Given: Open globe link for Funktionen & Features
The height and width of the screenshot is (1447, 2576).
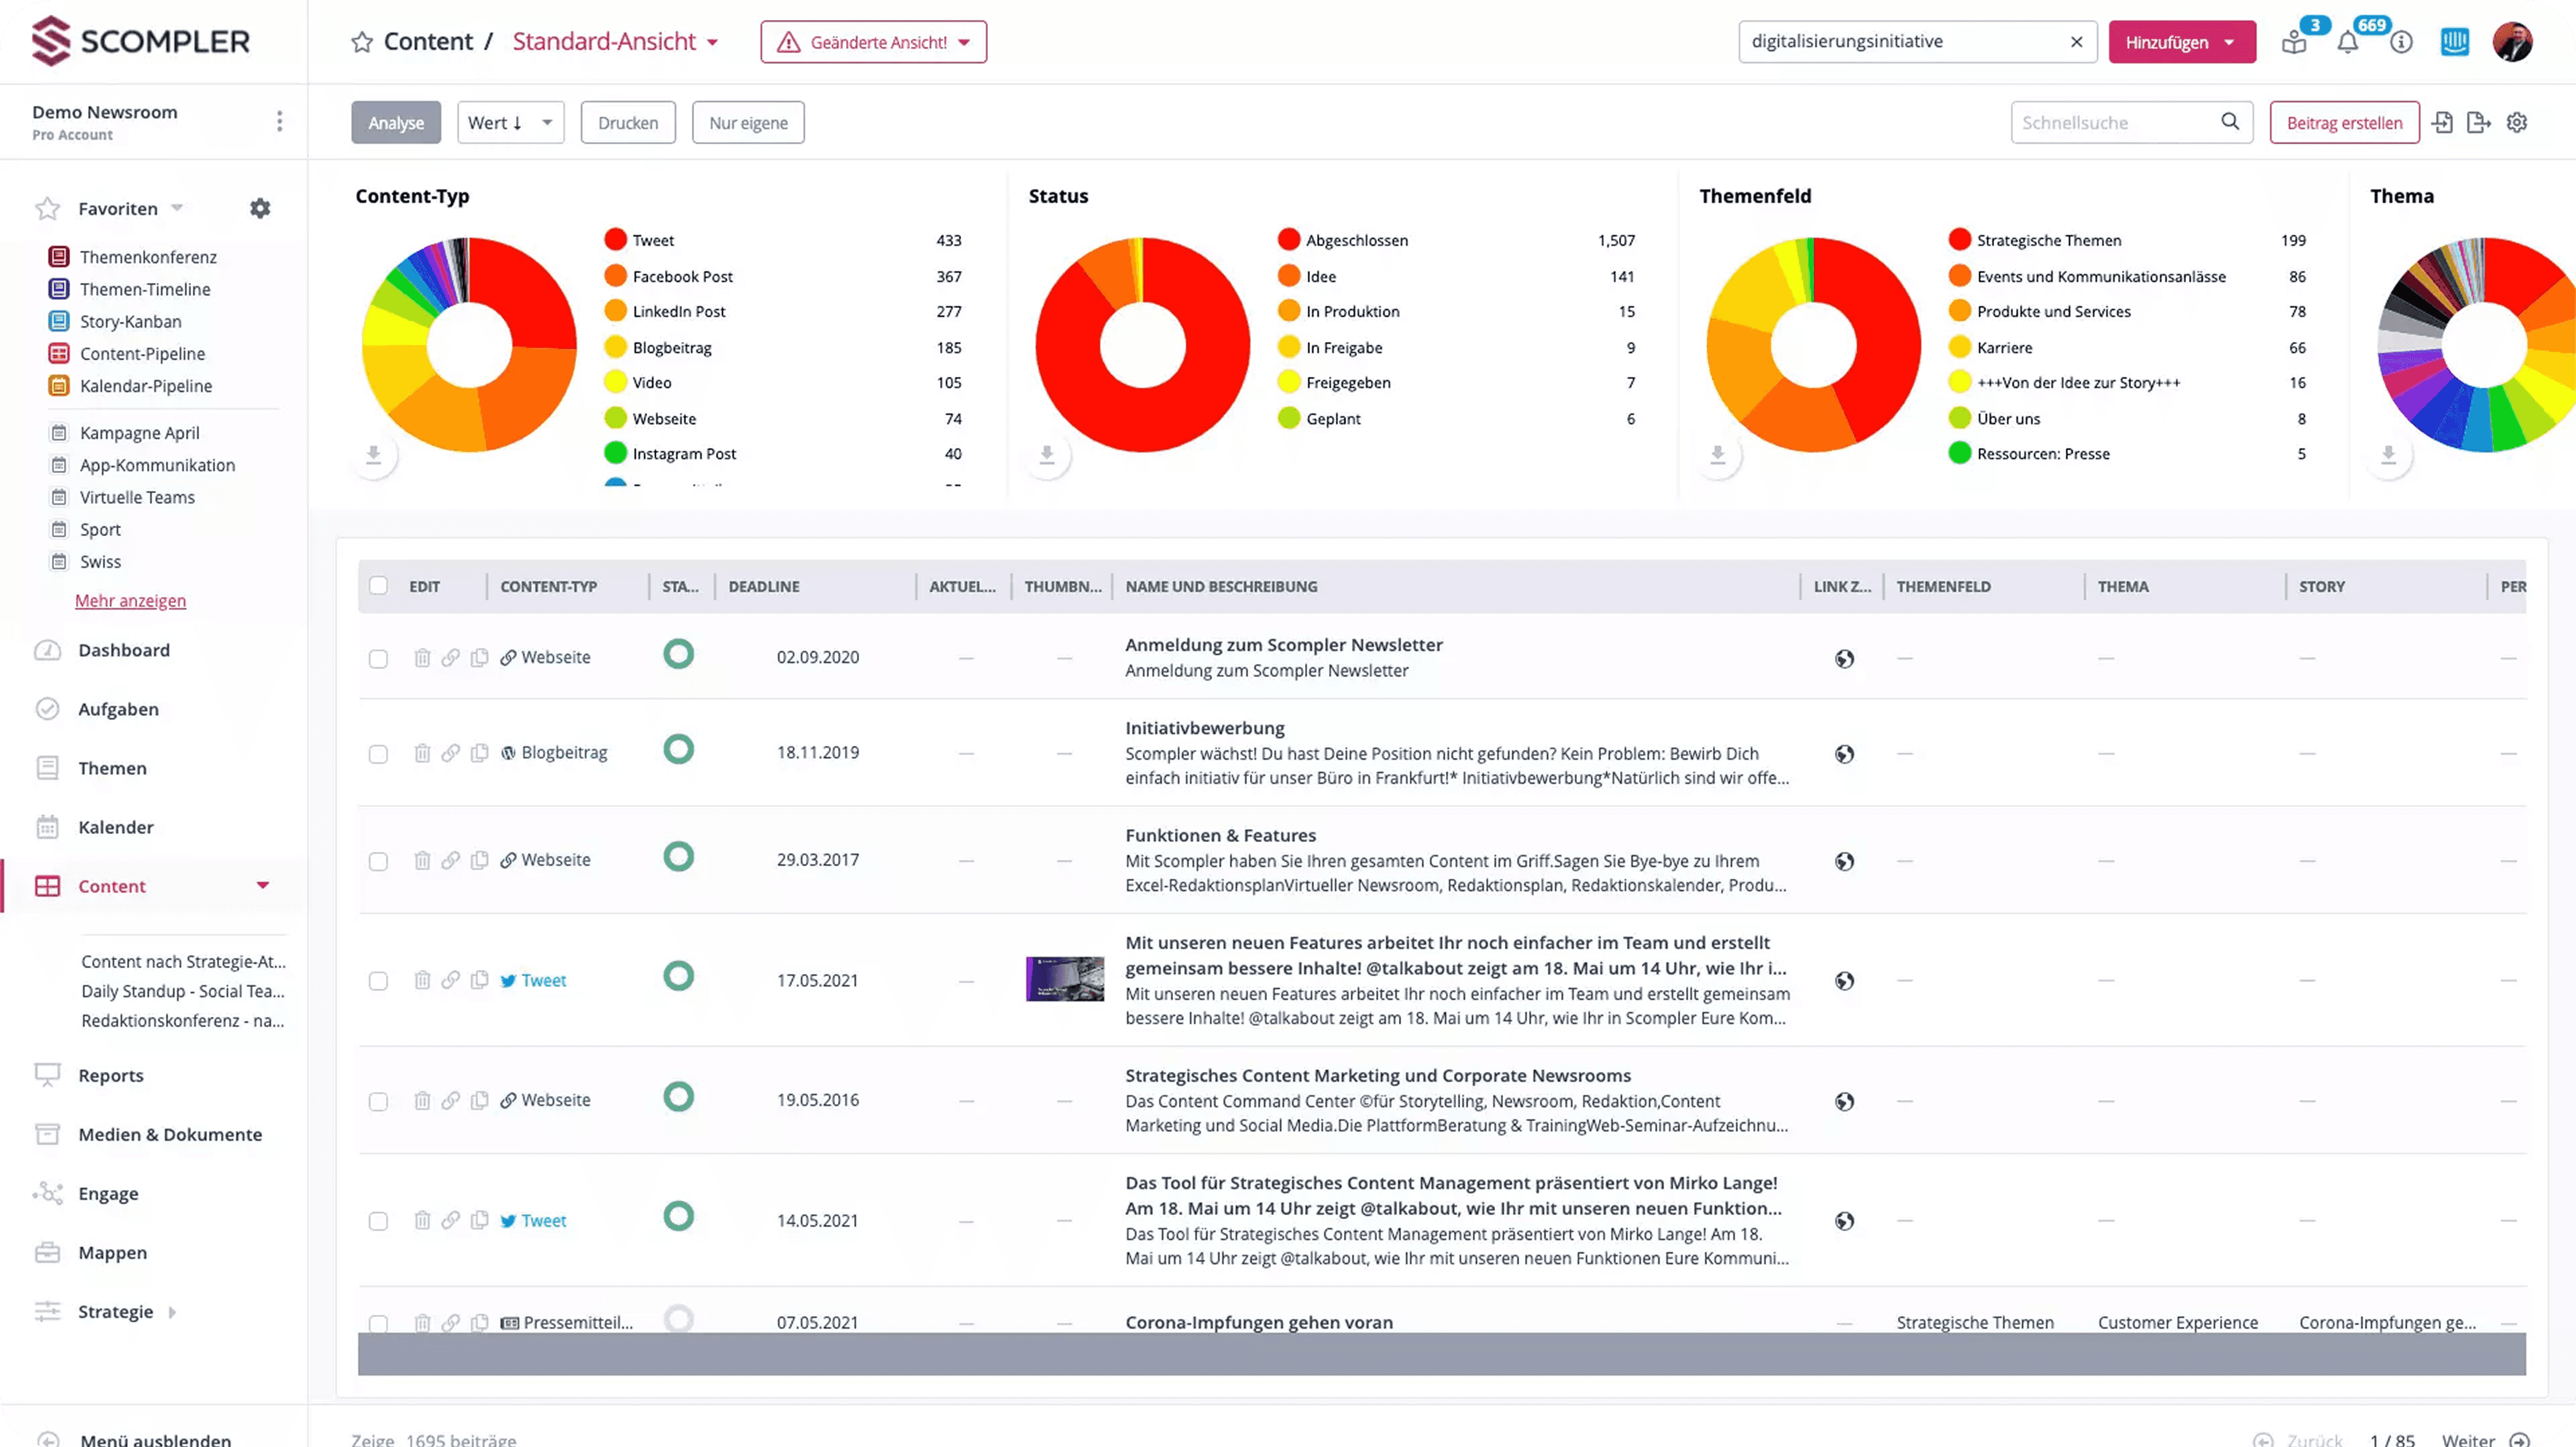Looking at the screenshot, I should [x=1844, y=861].
